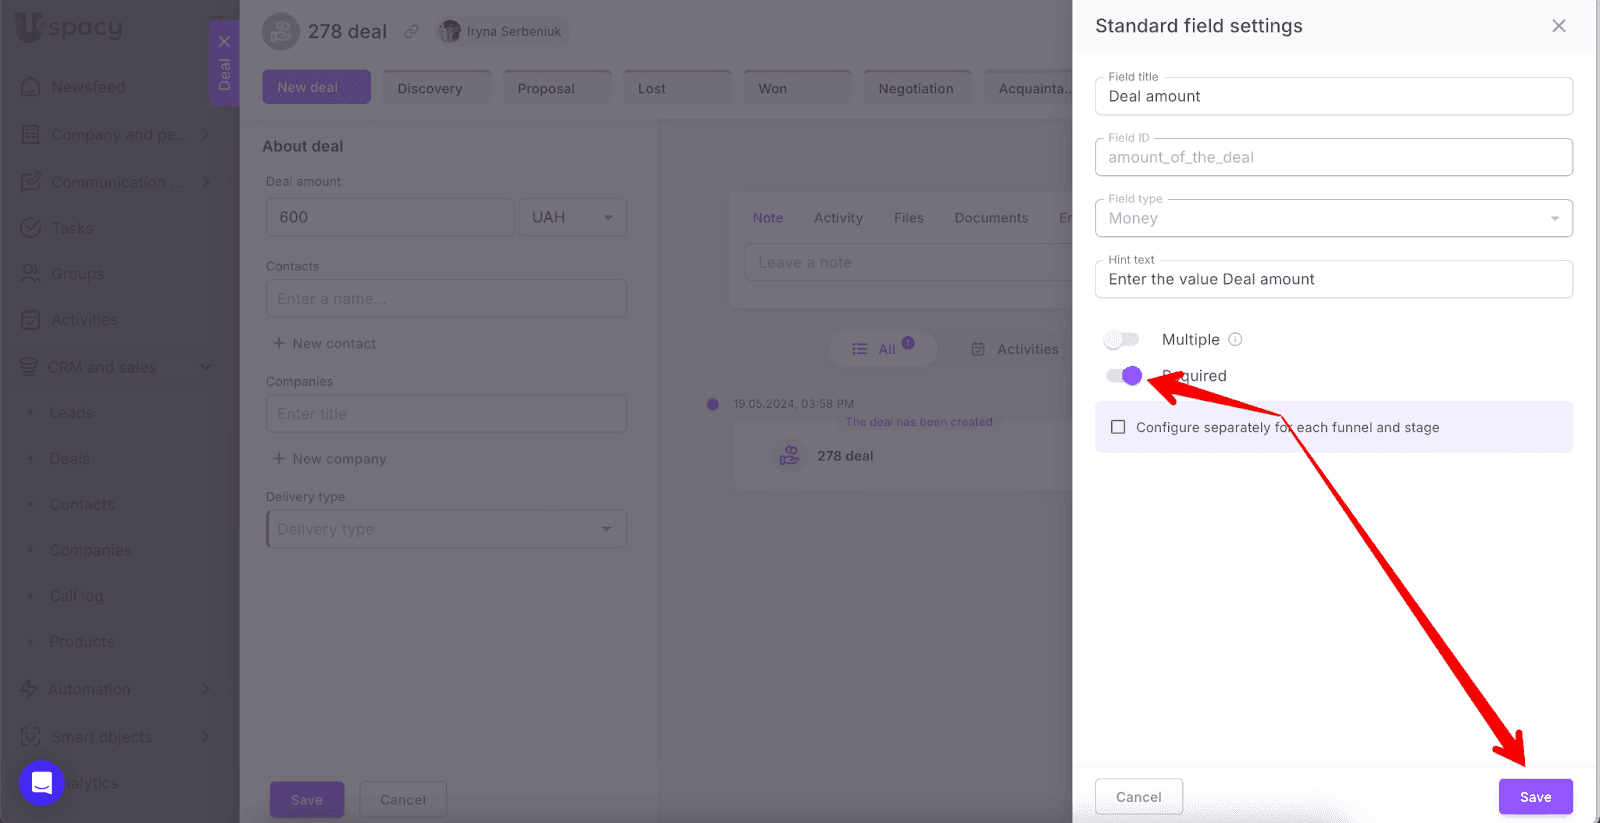
Task: Open the UAH currency dropdown
Action: pos(572,217)
